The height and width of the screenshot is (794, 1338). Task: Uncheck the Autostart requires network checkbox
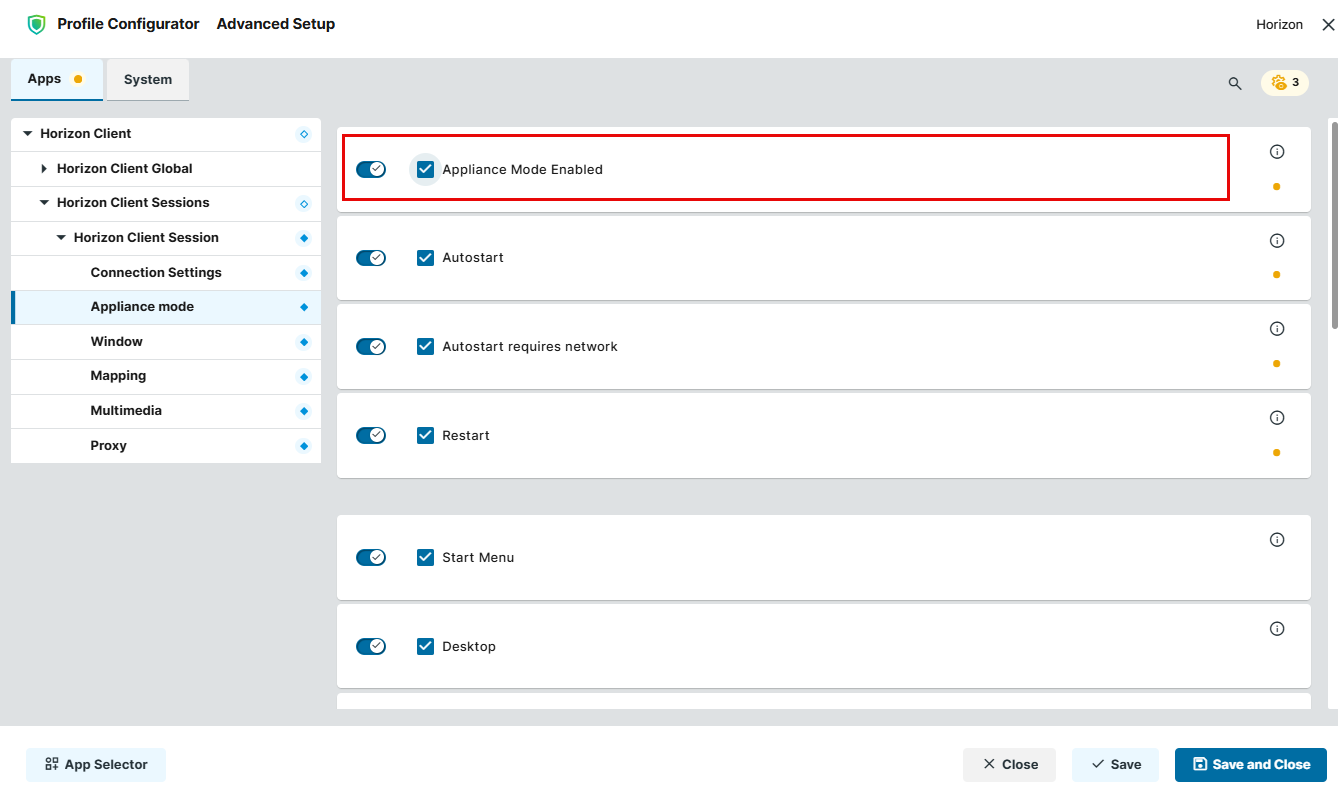pos(425,346)
